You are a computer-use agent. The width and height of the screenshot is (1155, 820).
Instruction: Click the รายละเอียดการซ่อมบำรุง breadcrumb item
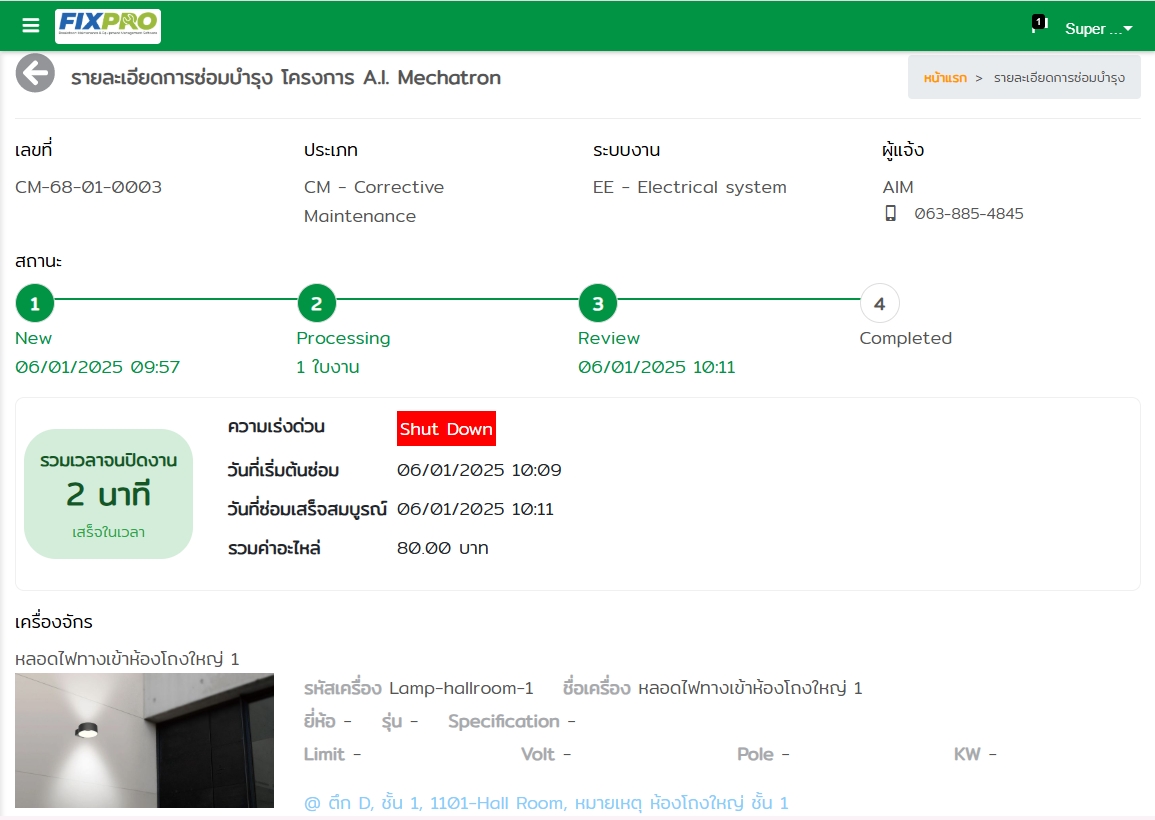(1059, 78)
